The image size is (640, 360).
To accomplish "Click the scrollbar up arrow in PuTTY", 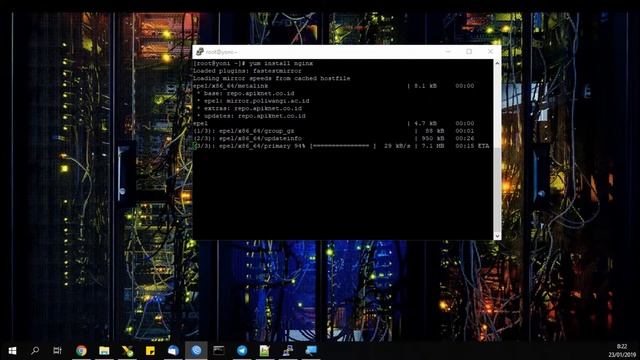I will (x=497, y=63).
